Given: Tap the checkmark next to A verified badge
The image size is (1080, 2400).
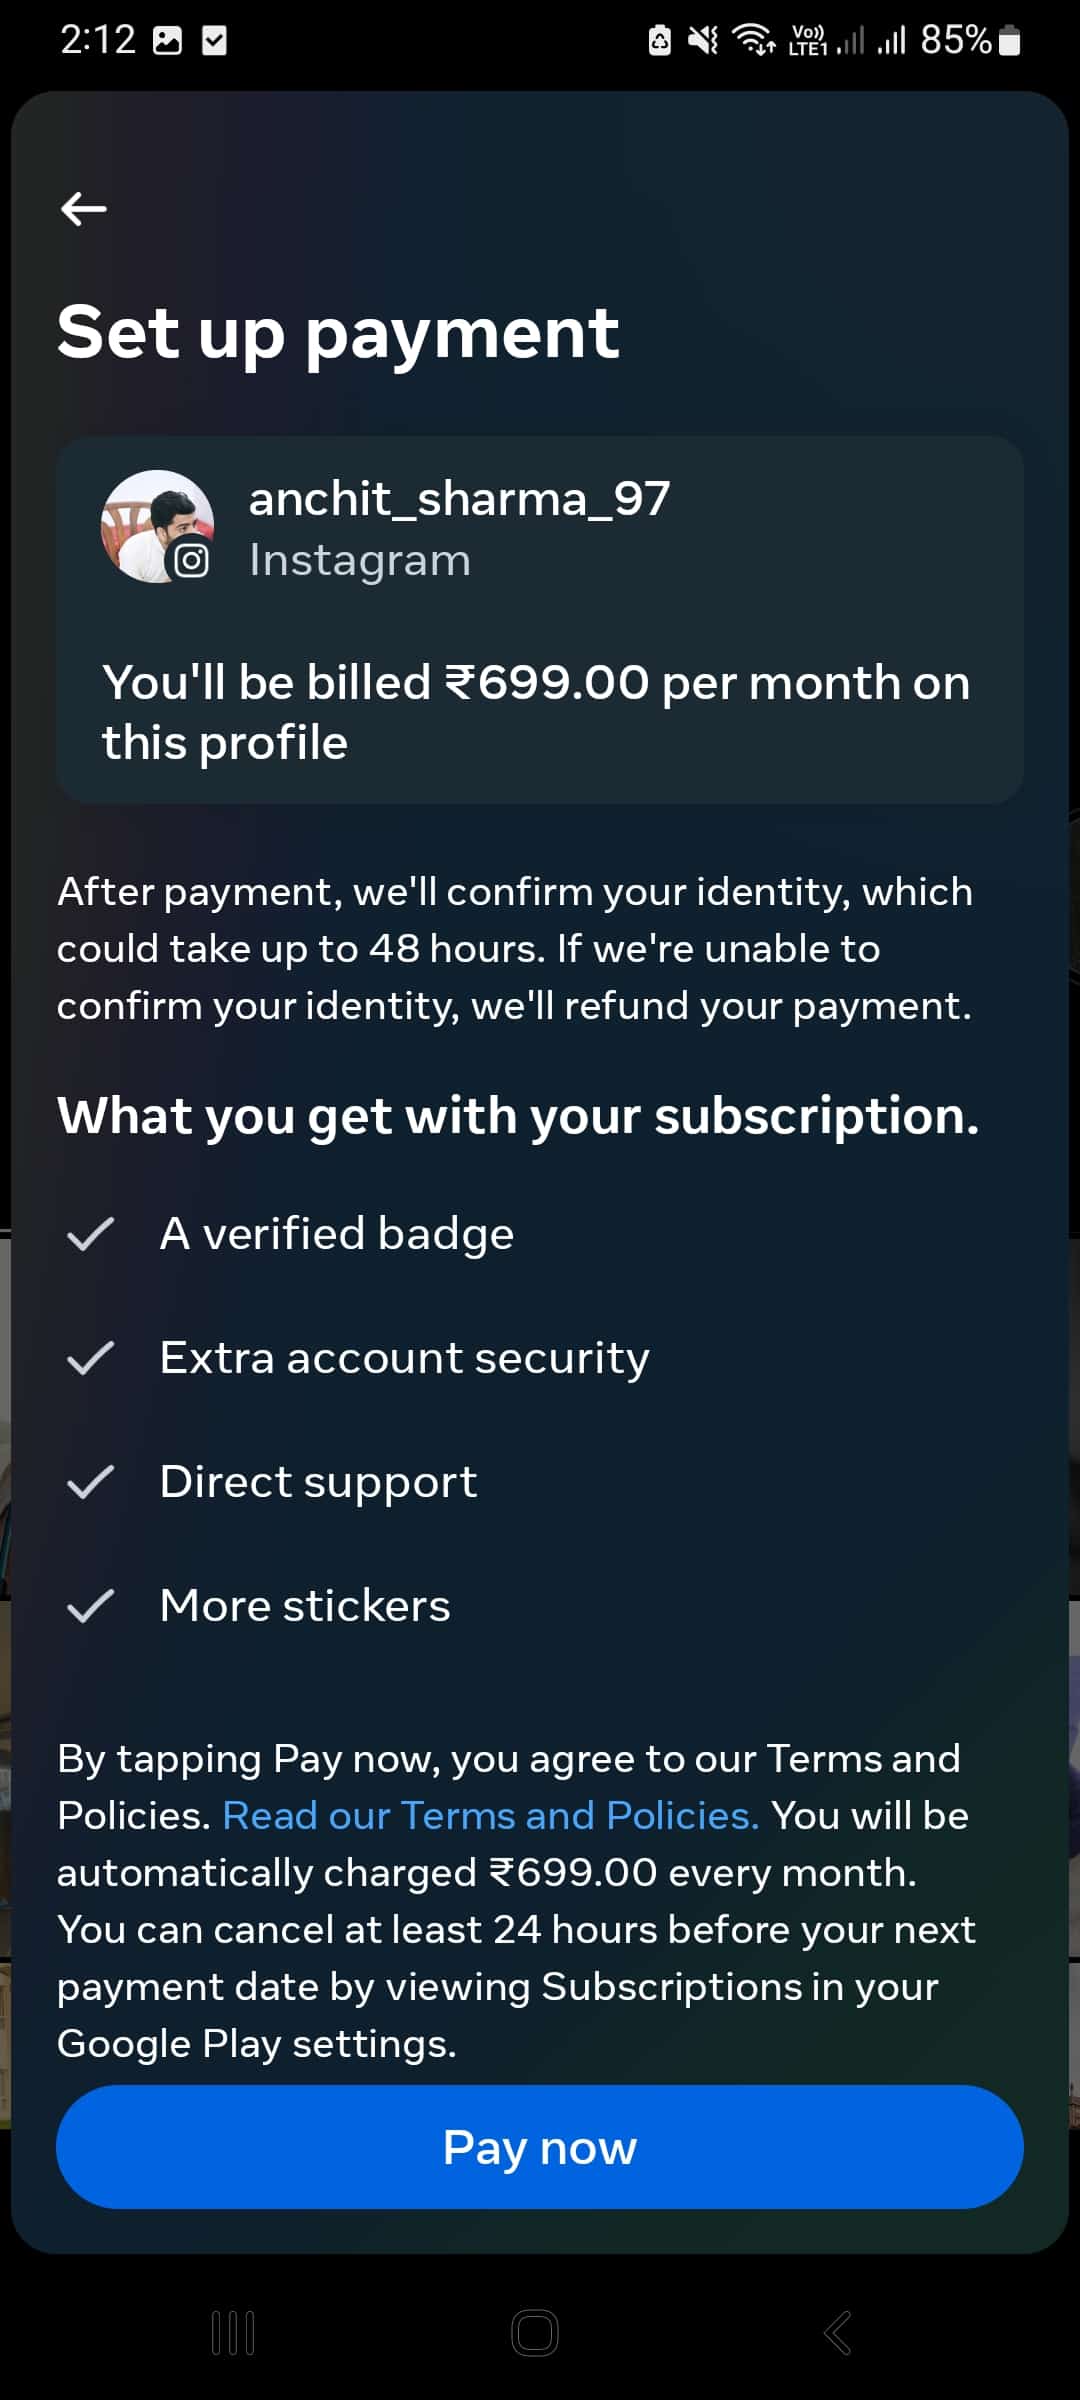Looking at the screenshot, I should (x=93, y=1235).
